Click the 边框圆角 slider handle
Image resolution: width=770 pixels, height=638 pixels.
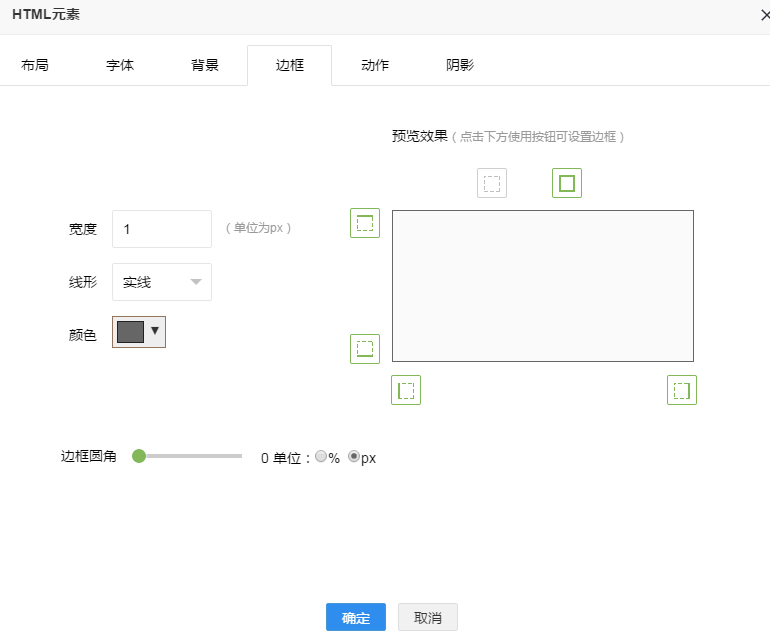pyautogui.click(x=139, y=456)
